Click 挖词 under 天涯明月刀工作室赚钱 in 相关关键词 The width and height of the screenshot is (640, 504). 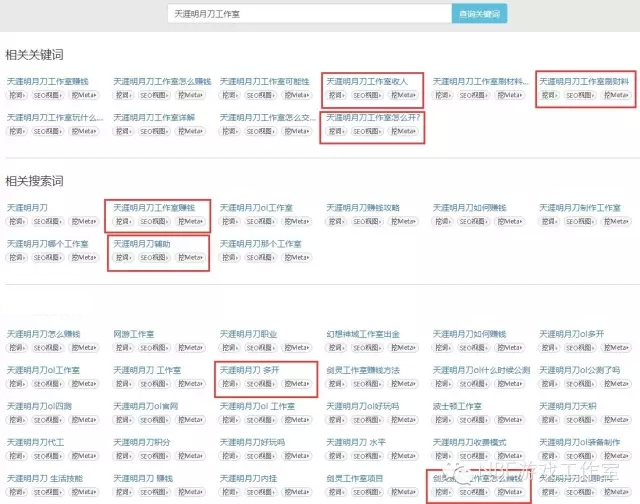click(17, 95)
